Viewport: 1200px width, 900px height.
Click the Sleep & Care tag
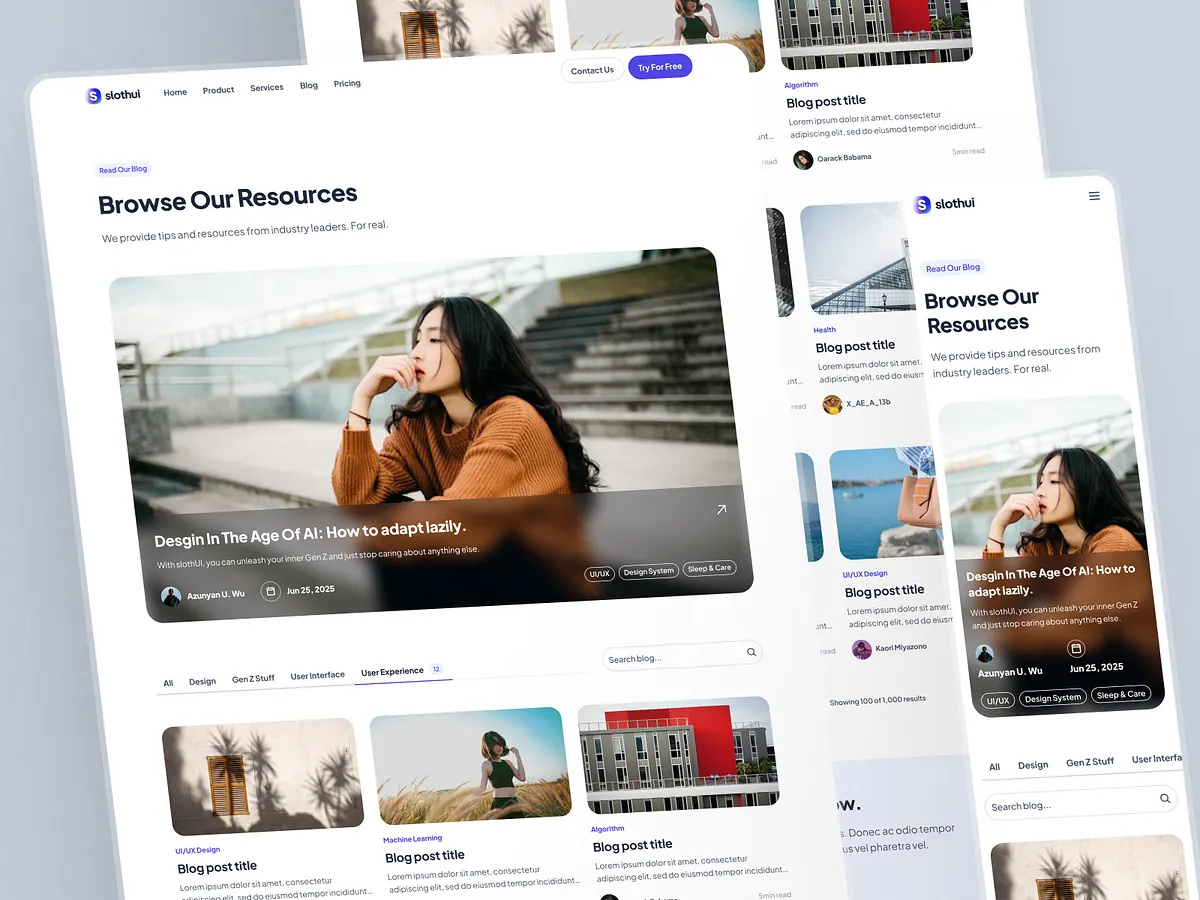[x=710, y=567]
